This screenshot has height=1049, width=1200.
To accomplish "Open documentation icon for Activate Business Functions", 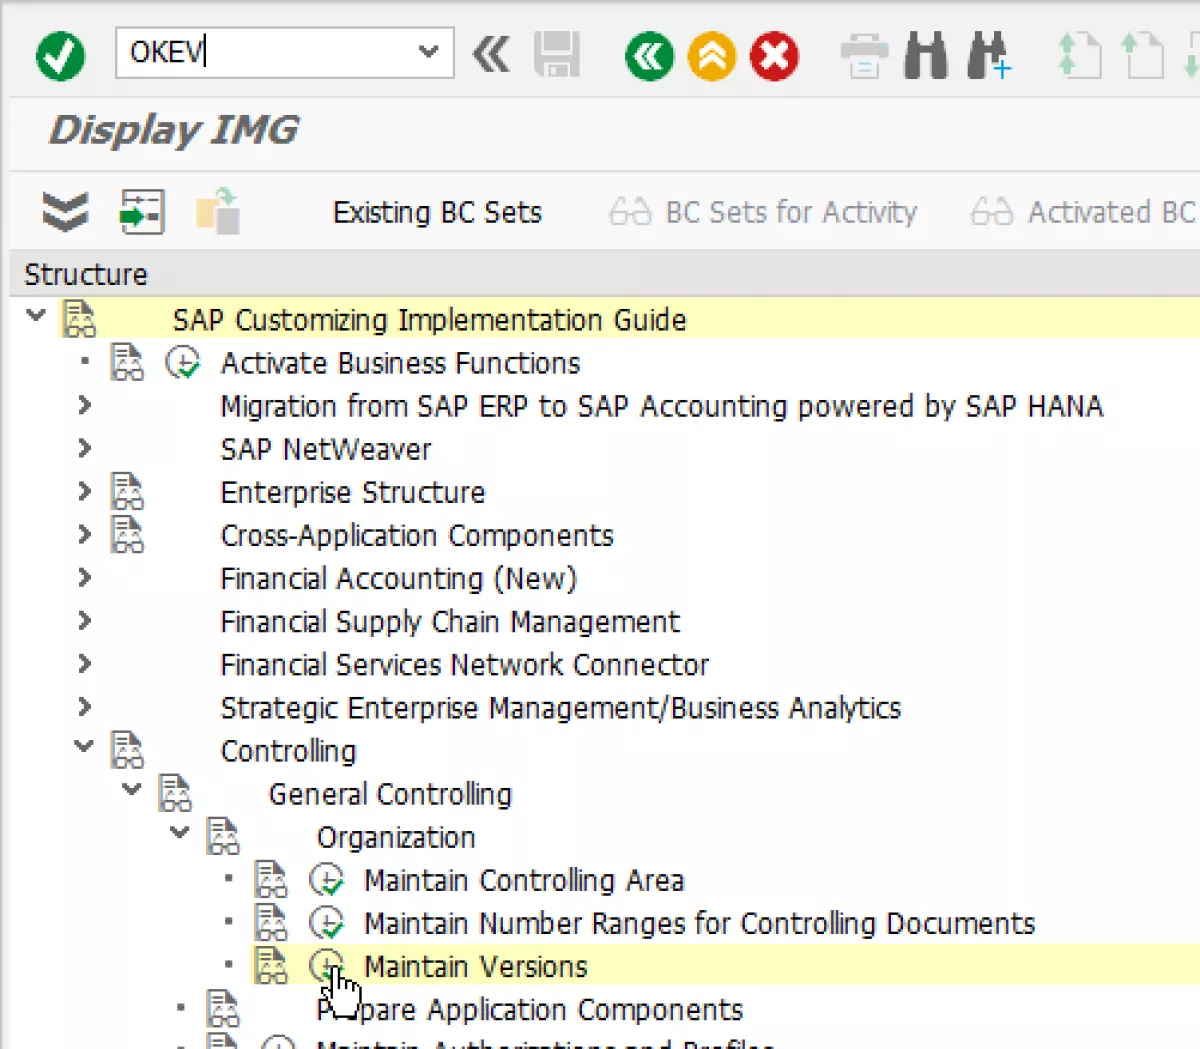I will pyautogui.click(x=127, y=362).
